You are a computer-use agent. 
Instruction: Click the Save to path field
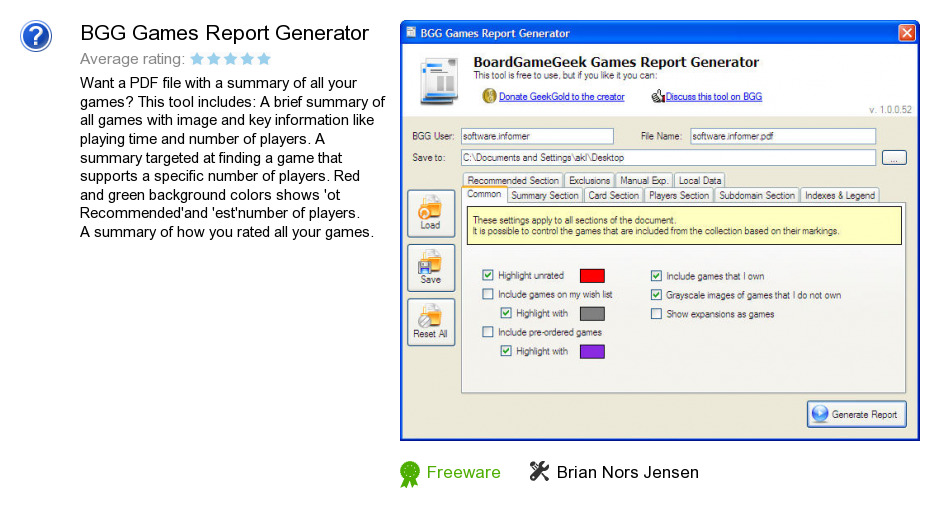pyautogui.click(x=668, y=158)
